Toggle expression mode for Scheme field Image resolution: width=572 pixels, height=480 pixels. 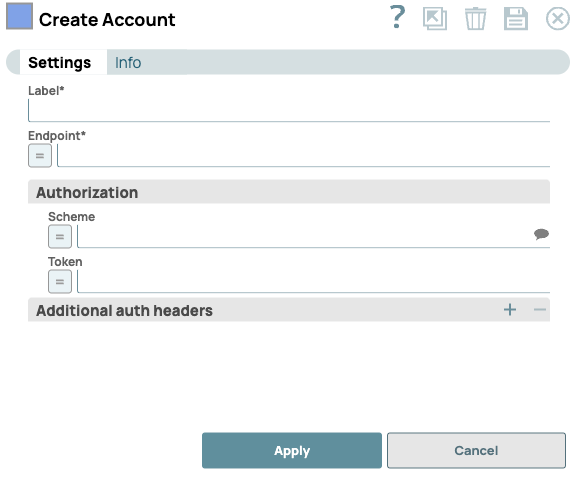[60, 237]
